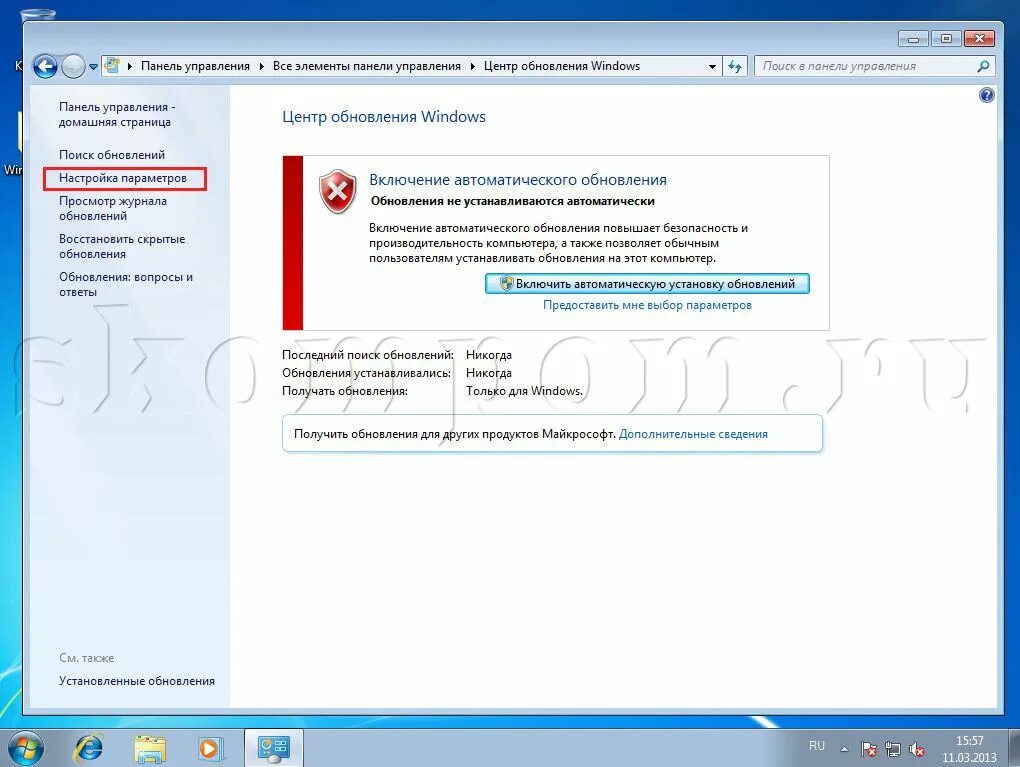This screenshot has height=767, width=1020.
Task: Click the greyed forward navigation arrow
Action: (74, 66)
